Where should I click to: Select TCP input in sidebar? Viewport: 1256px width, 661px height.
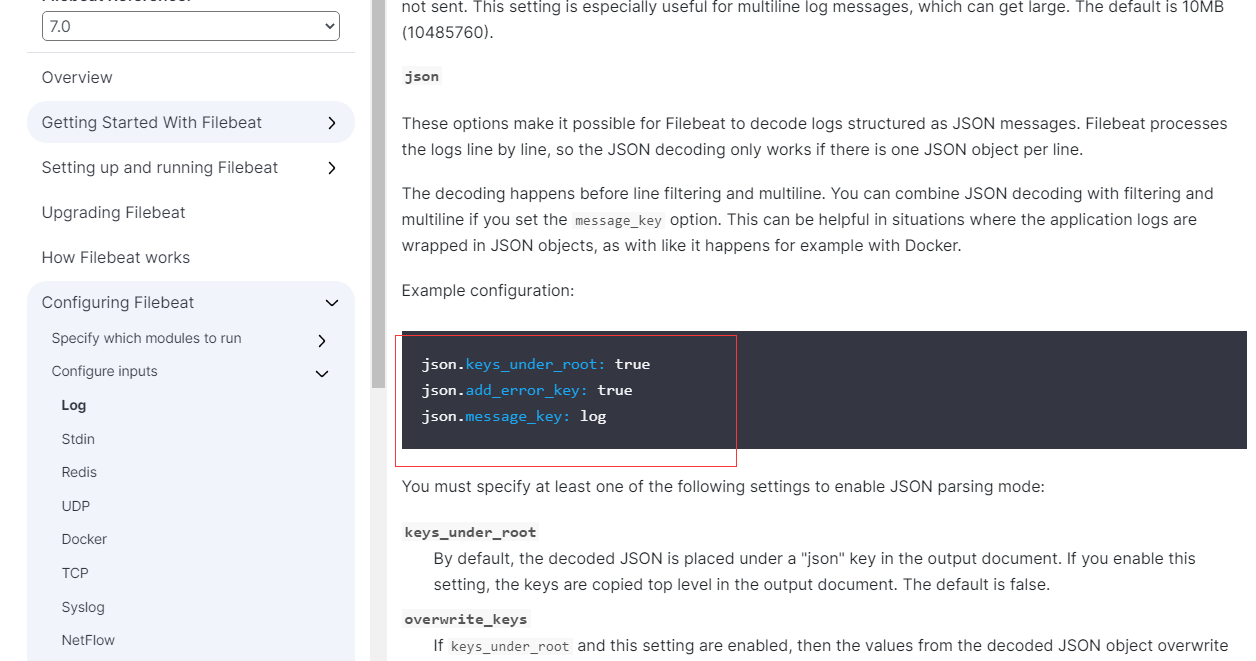(75, 573)
